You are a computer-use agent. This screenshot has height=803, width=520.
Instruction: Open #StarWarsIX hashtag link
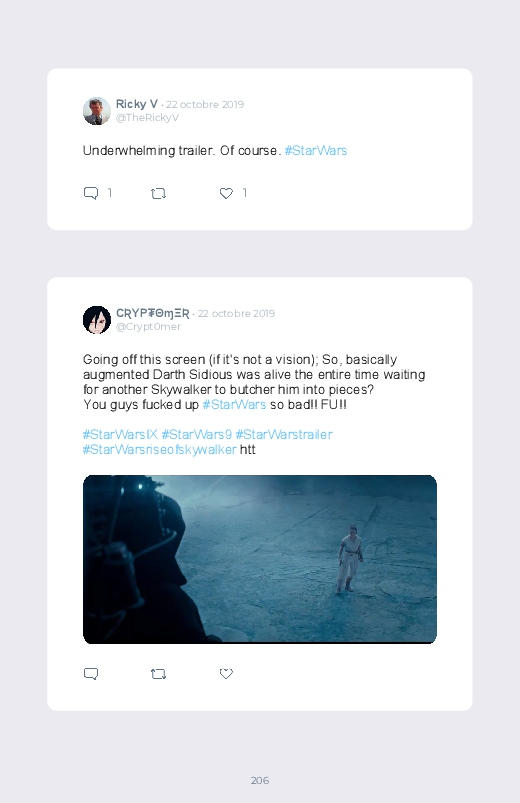[x=120, y=435]
